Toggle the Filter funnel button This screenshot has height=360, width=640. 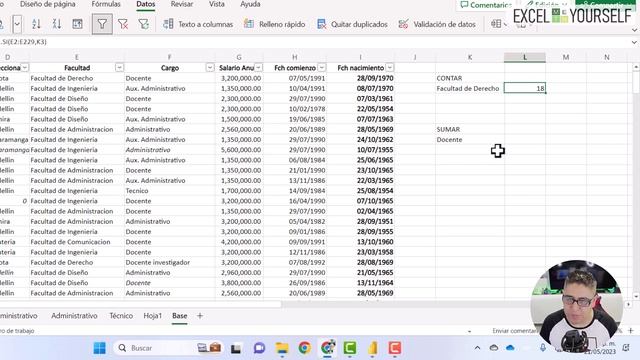[x=102, y=24]
